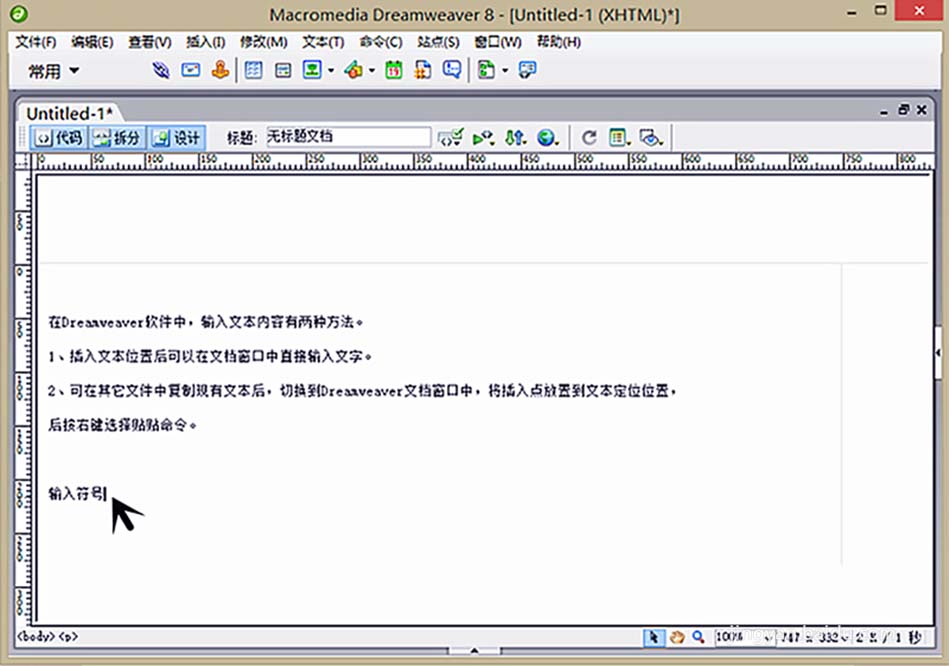Open the 修改(M) menu
Image resolution: width=949 pixels, height=666 pixels.
pyautogui.click(x=263, y=42)
